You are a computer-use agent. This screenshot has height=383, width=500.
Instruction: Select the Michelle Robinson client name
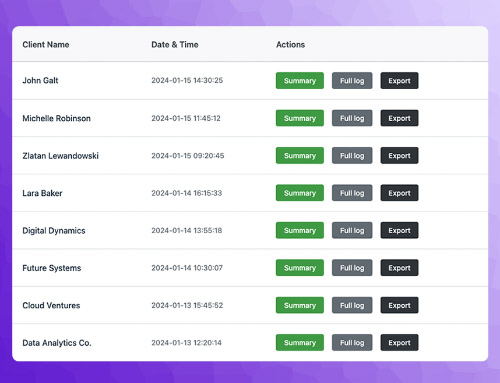coord(56,118)
